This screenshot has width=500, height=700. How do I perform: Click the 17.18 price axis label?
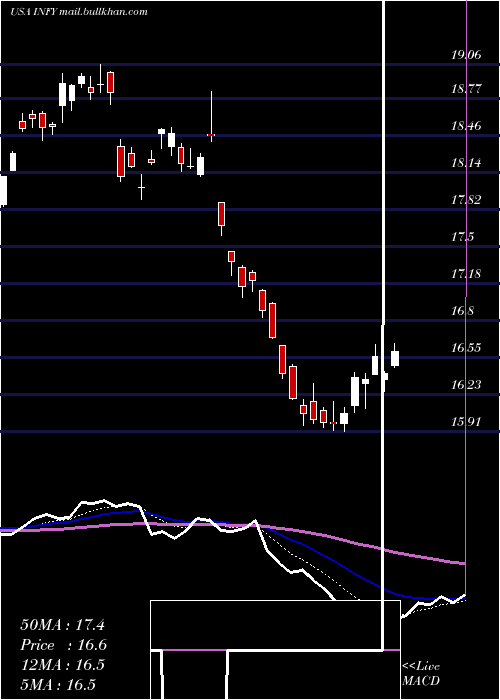[466, 274]
